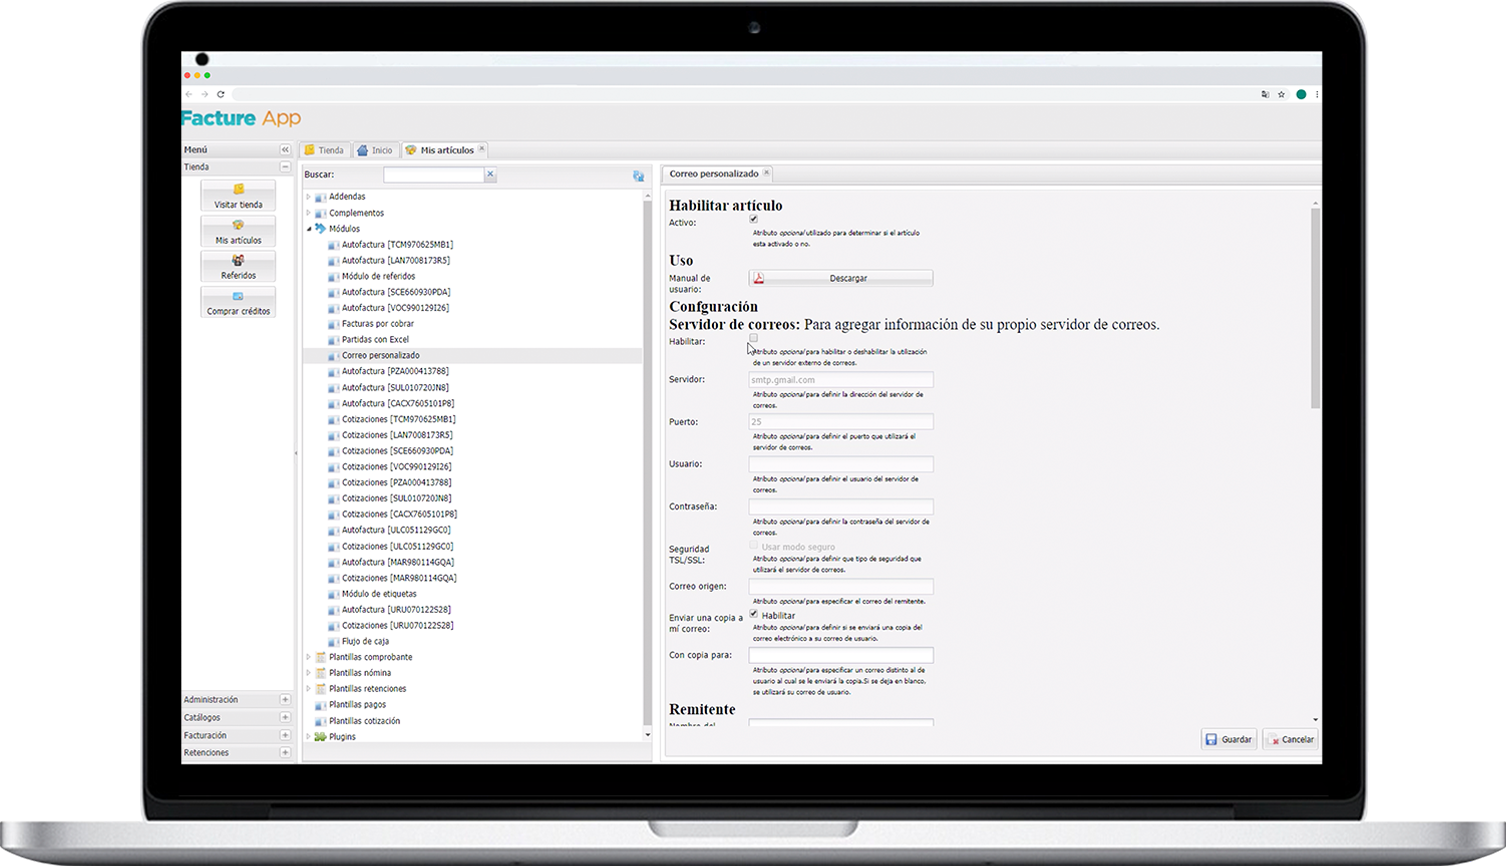Viewport: 1506px width, 866px height.
Task: Click the Comprar créditos icon
Action: point(238,302)
